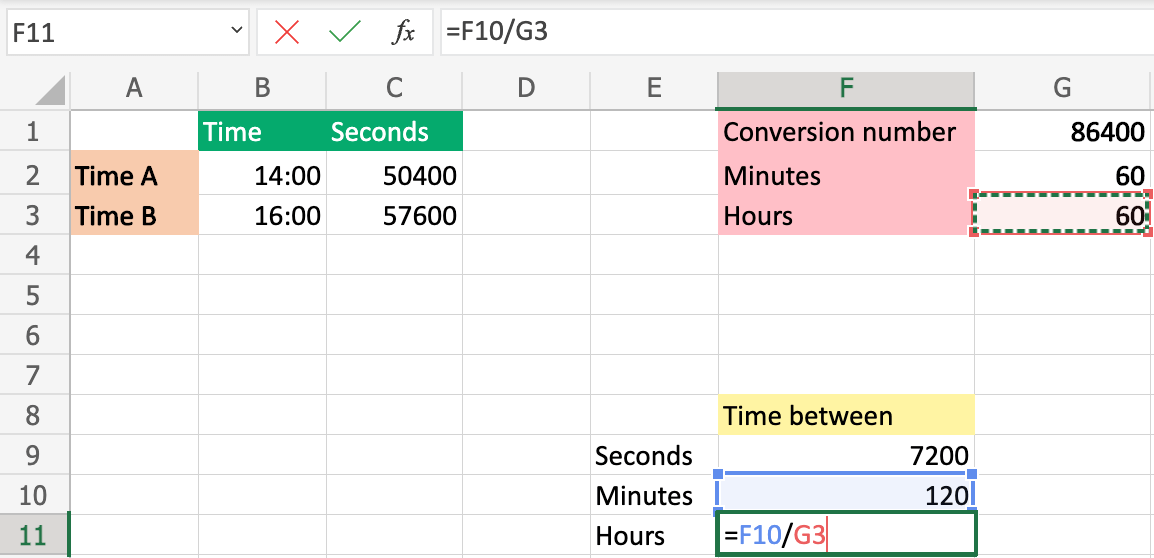
Task: Select cell F10 showing 120 minutes
Action: point(846,495)
